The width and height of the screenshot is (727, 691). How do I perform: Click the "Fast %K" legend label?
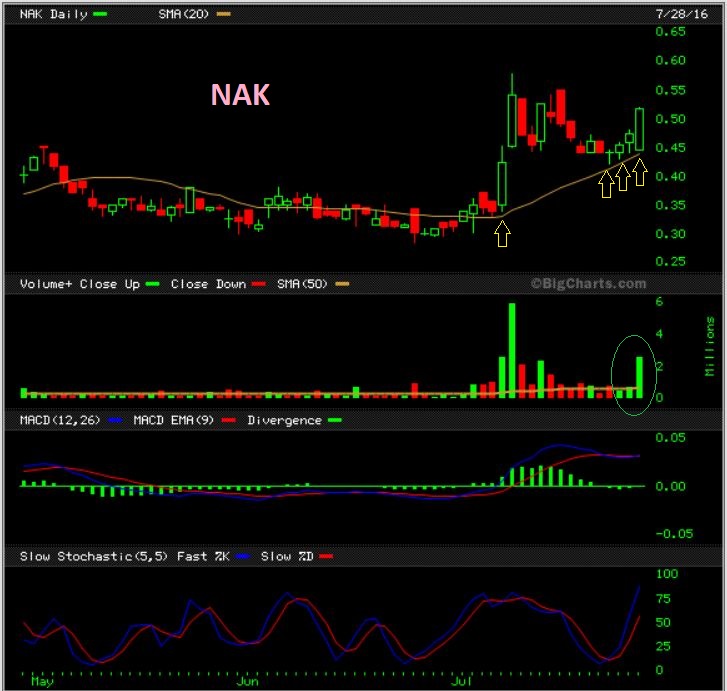203,557
